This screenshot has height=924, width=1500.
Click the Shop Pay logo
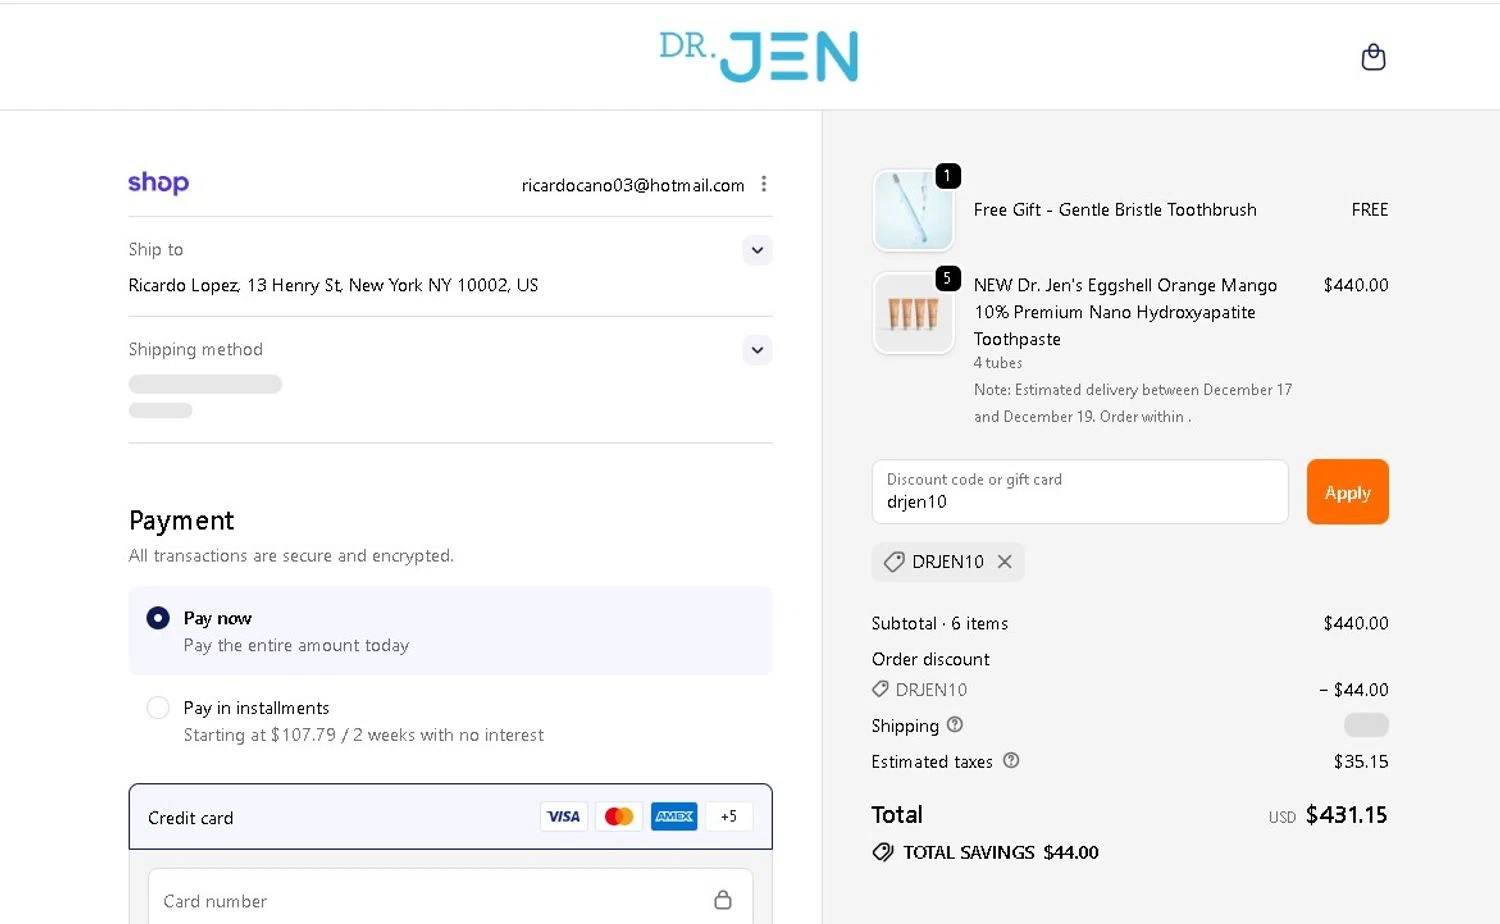pyautogui.click(x=158, y=183)
